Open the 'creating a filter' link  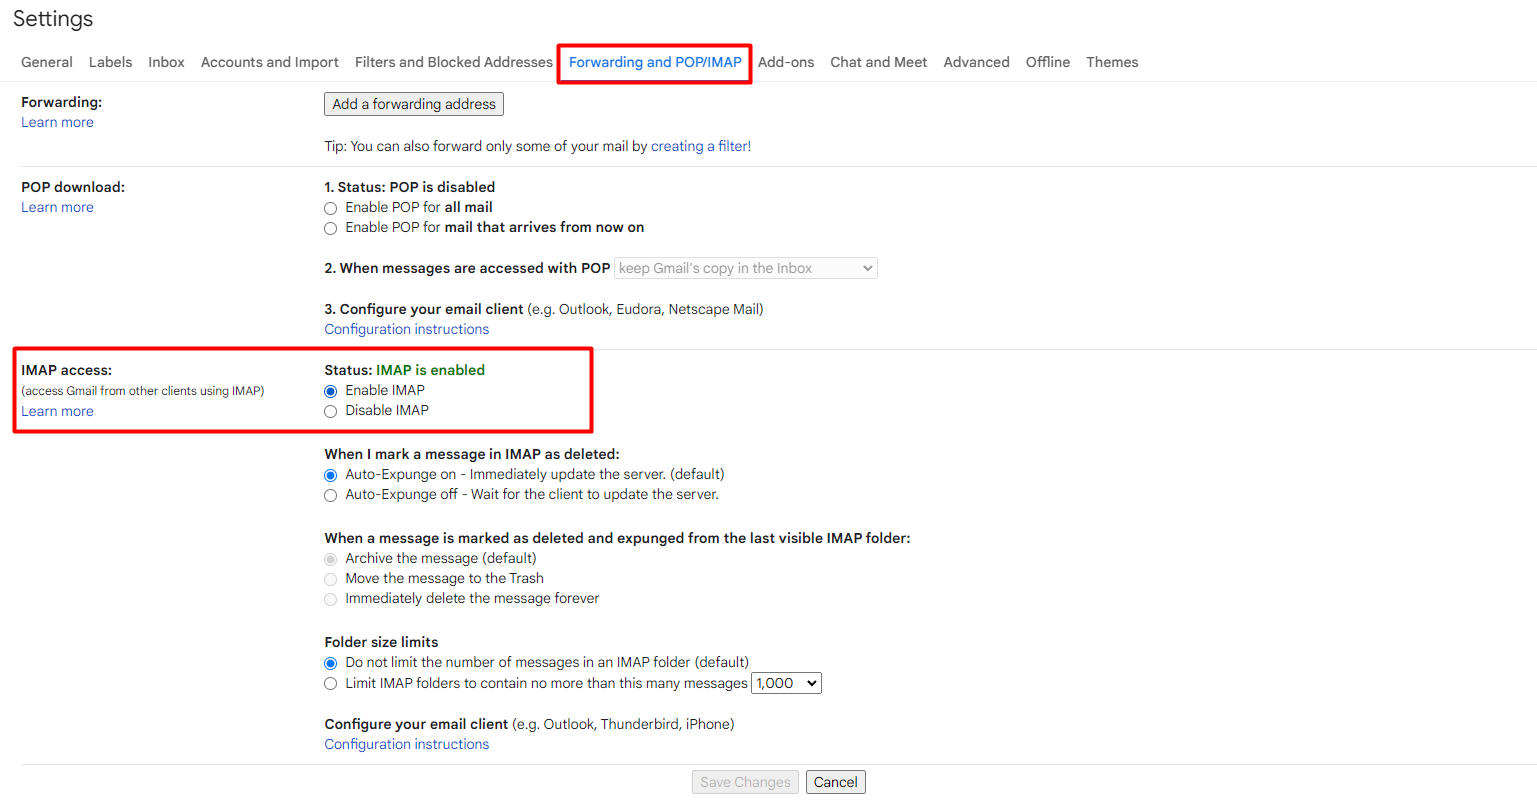tap(699, 146)
